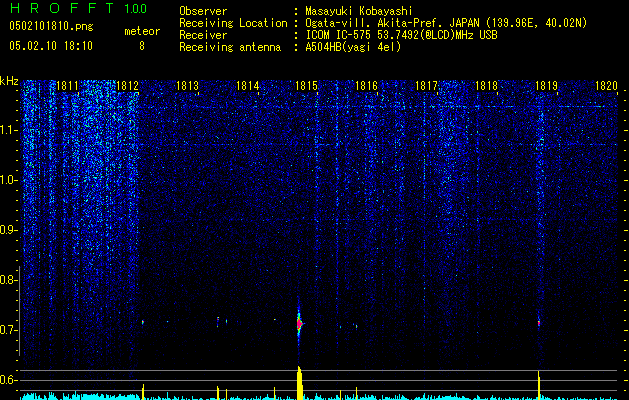
Task: Click the 0.6 frequency axis label
Action: click(x=8, y=380)
